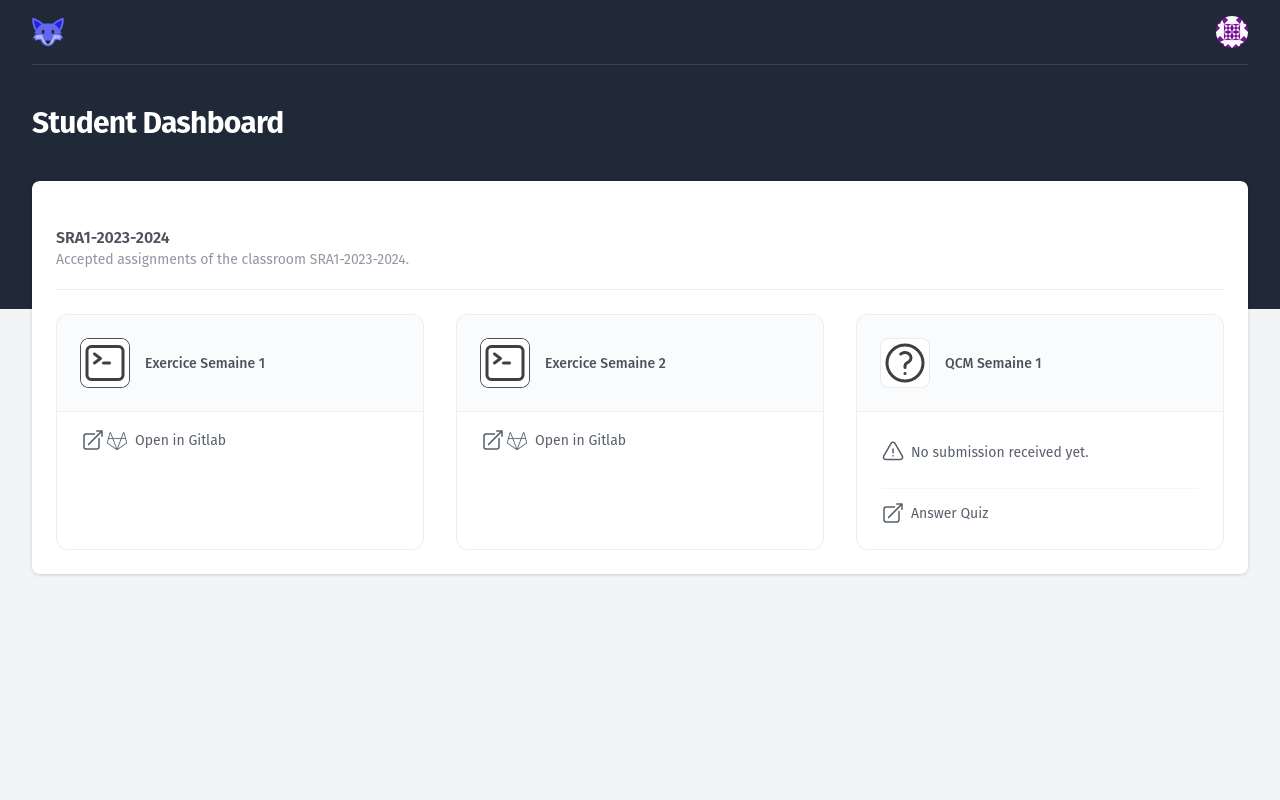Click the external link icon on Exercice Semaine 1
Image resolution: width=1280 pixels, height=800 pixels.
point(92,439)
